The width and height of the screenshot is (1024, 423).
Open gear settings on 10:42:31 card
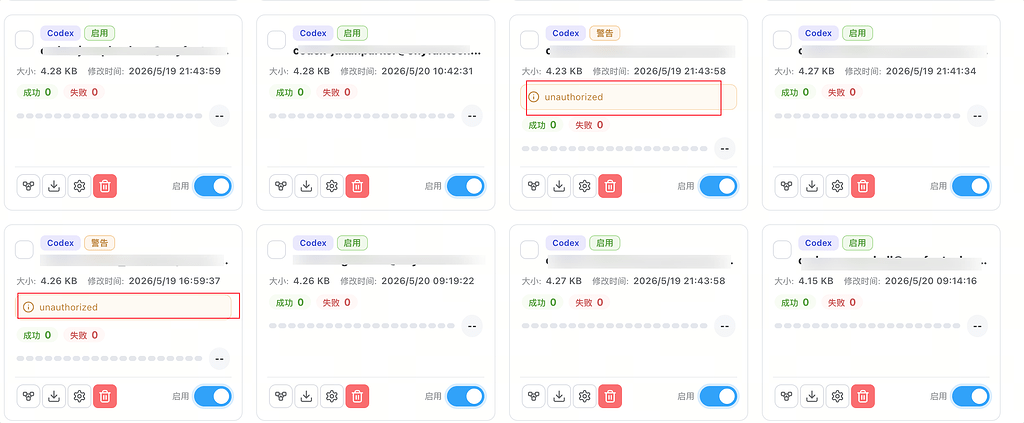(x=332, y=186)
